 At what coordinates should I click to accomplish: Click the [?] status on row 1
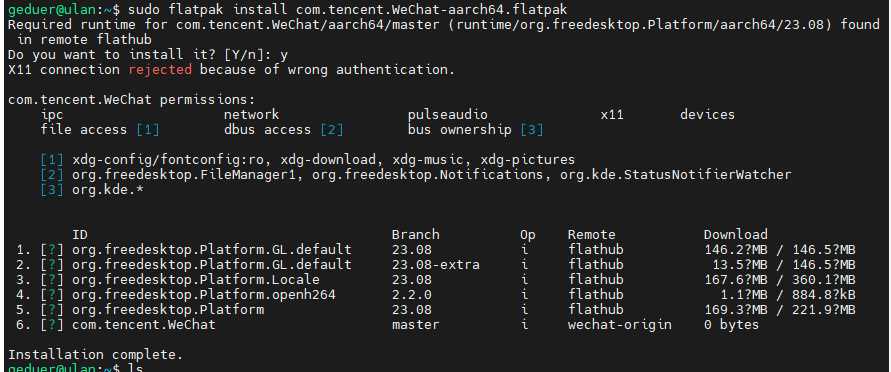click(x=52, y=250)
